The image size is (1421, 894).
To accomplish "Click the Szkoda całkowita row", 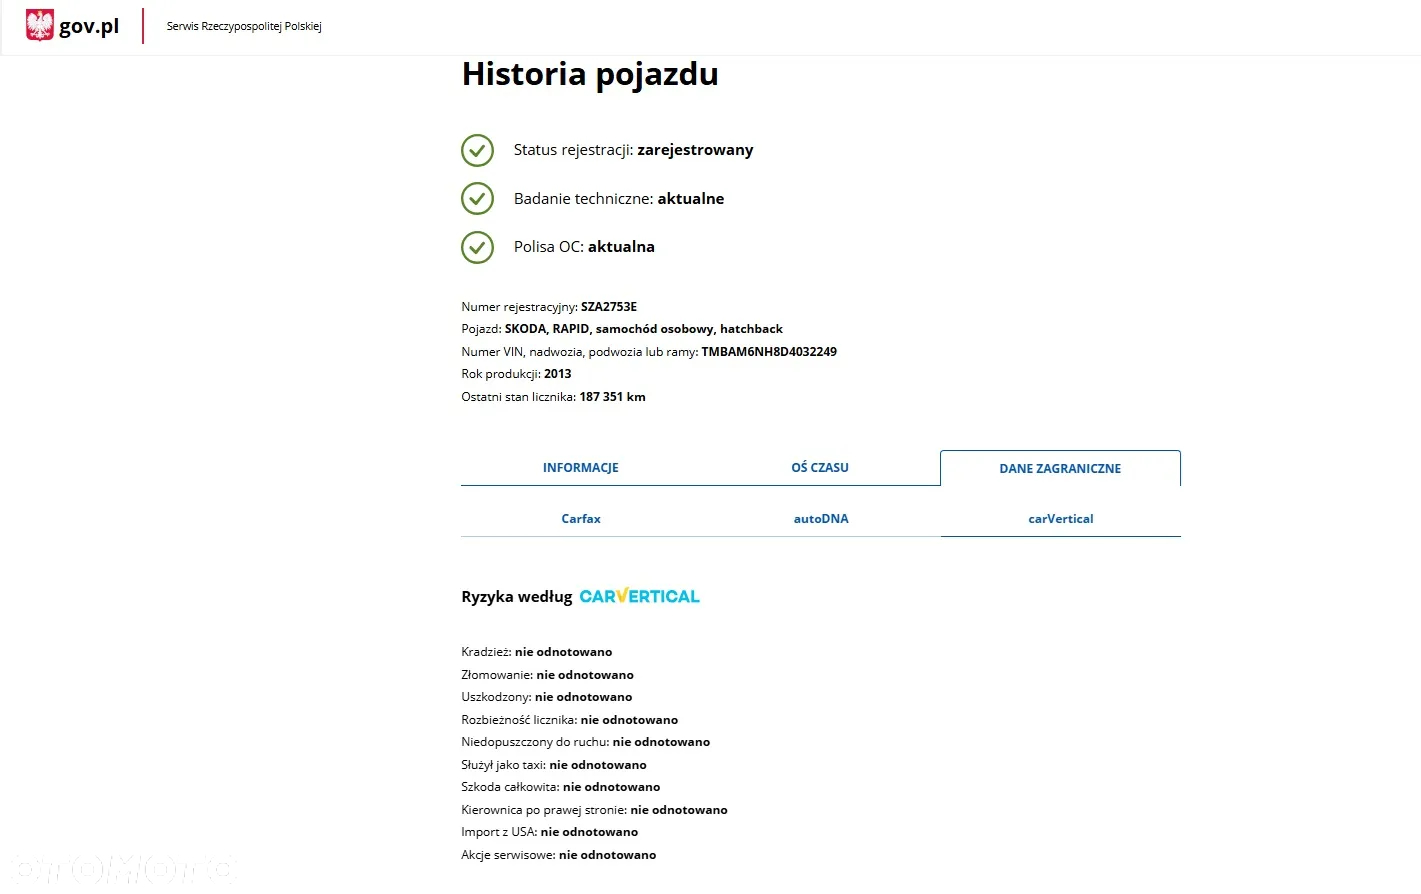I will click(561, 787).
